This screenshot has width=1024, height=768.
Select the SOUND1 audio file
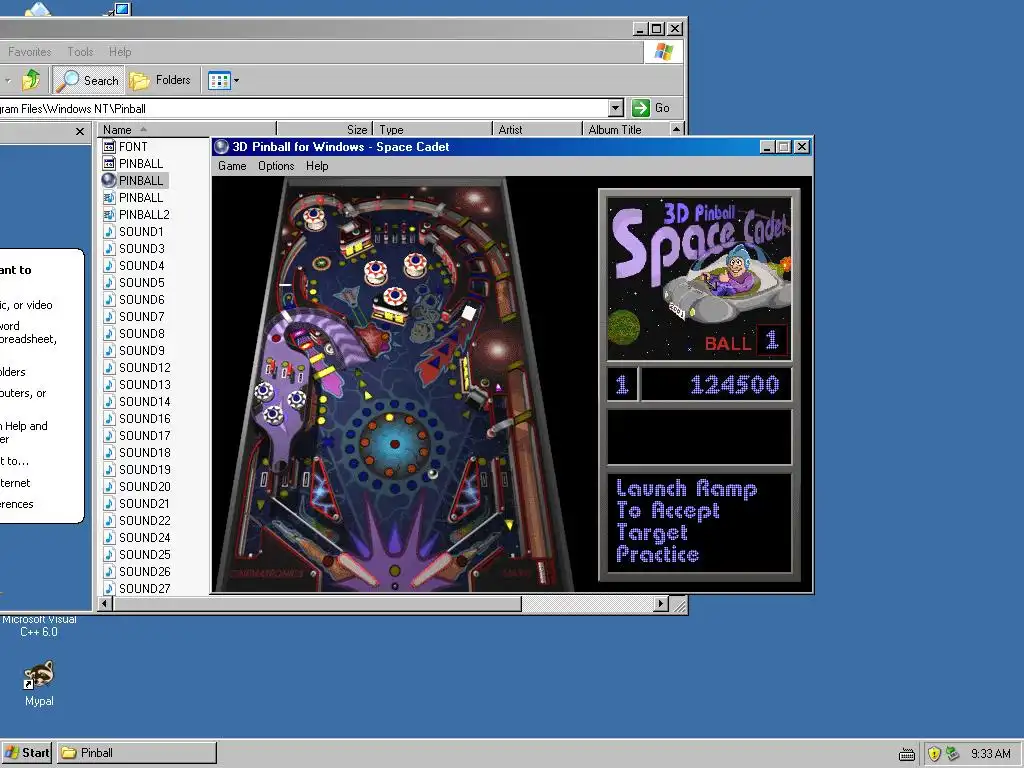pos(134,231)
